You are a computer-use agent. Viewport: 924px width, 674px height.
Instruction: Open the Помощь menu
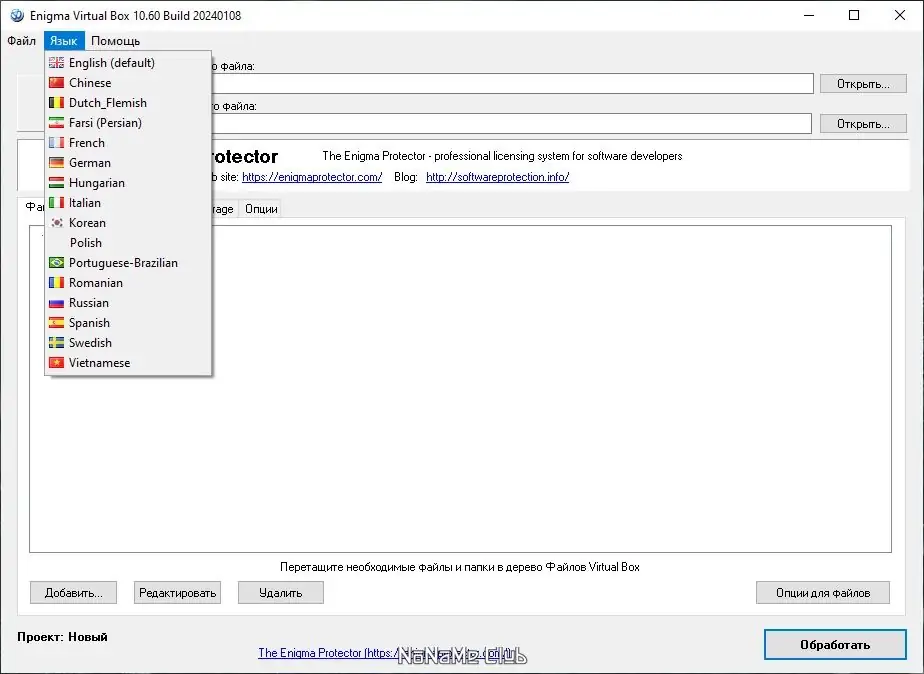(x=116, y=41)
